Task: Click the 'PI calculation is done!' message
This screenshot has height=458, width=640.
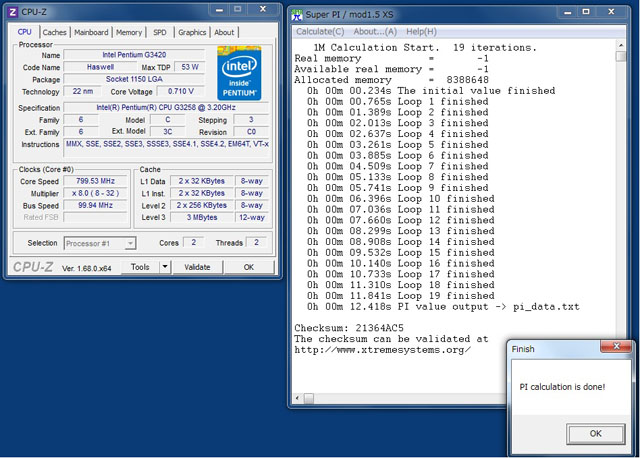Action: pos(562,387)
